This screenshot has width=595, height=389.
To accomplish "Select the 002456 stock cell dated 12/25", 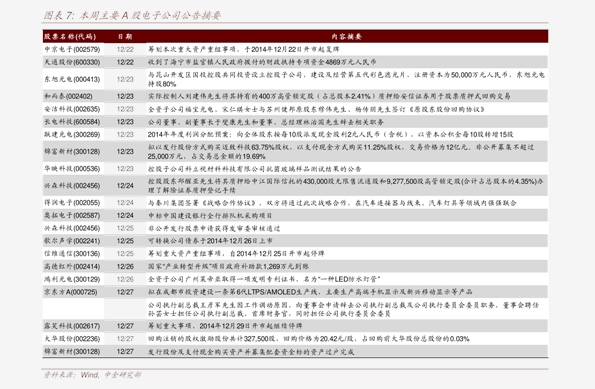I will 72,228.
